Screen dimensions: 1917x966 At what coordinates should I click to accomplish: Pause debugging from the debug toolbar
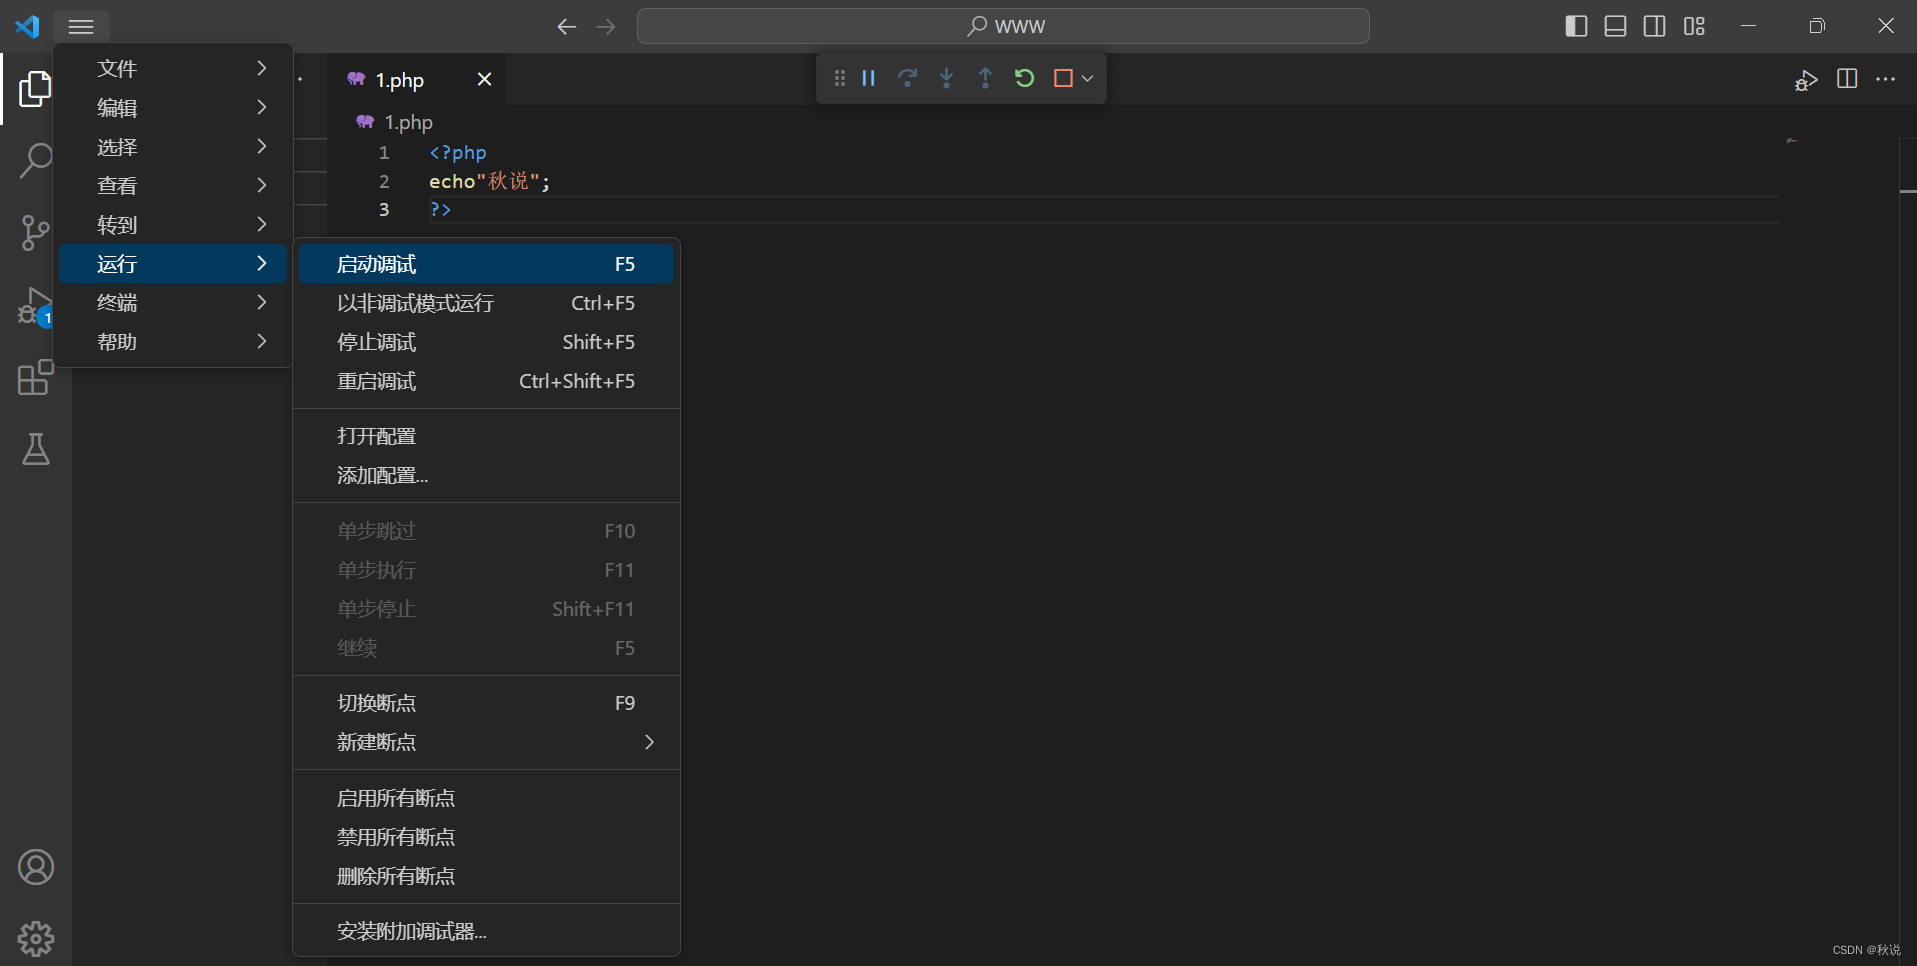pyautogui.click(x=869, y=78)
